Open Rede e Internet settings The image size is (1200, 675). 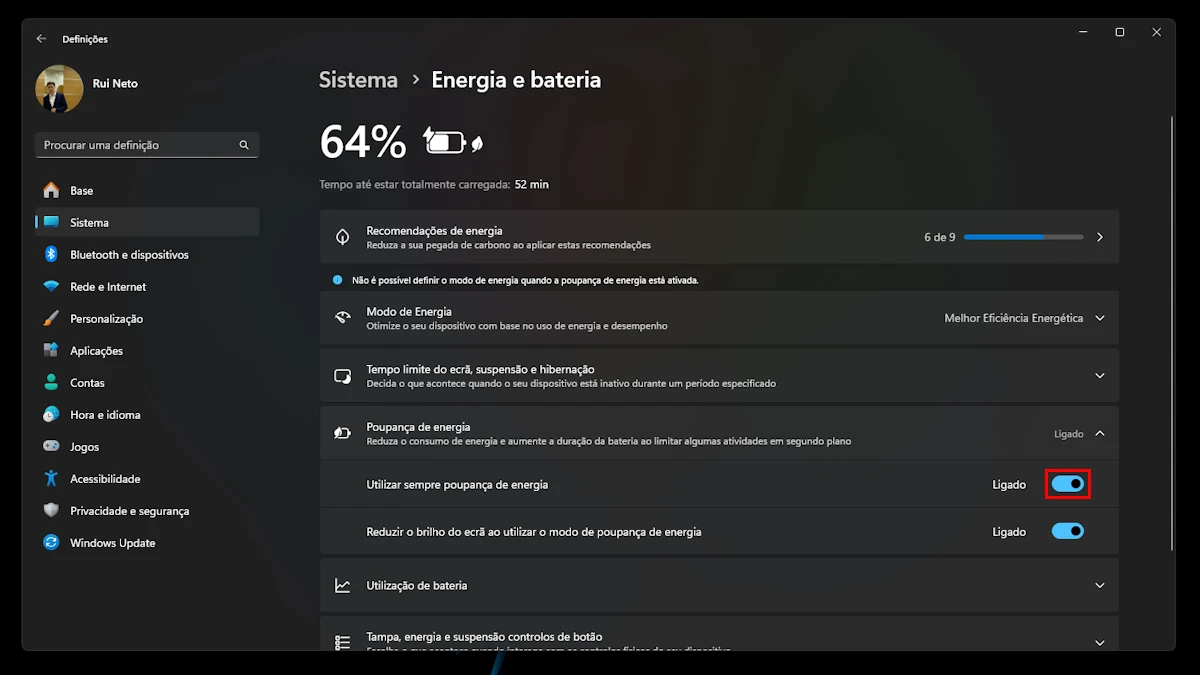point(108,287)
